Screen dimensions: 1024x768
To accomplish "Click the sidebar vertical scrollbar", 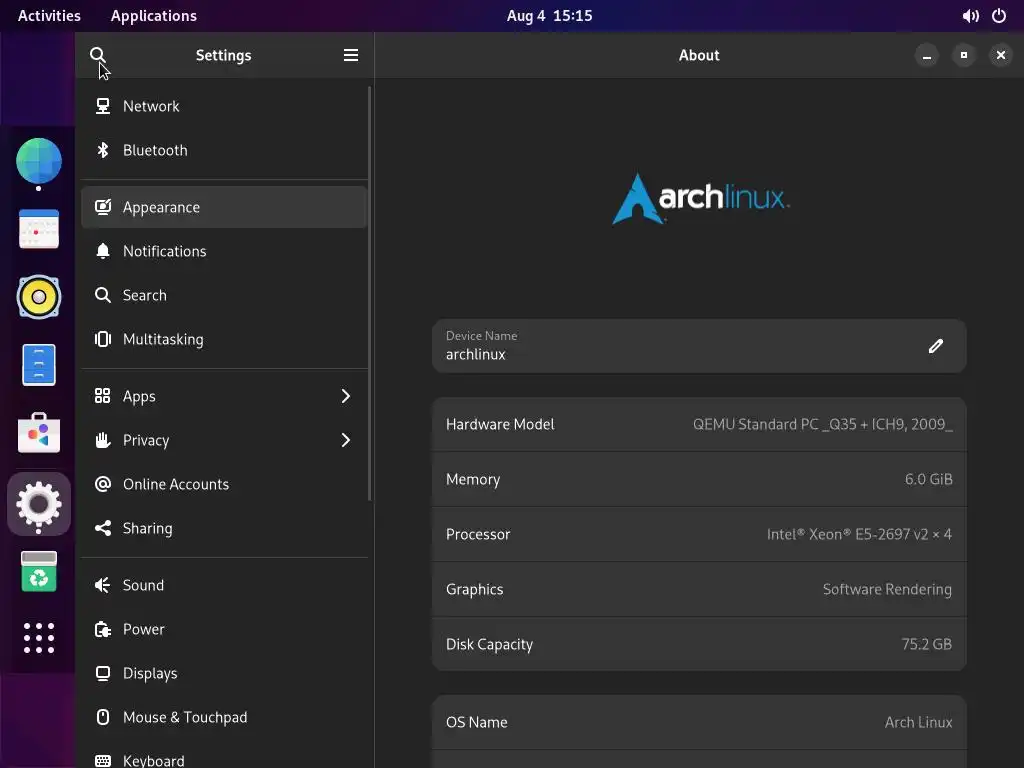I will [x=370, y=294].
